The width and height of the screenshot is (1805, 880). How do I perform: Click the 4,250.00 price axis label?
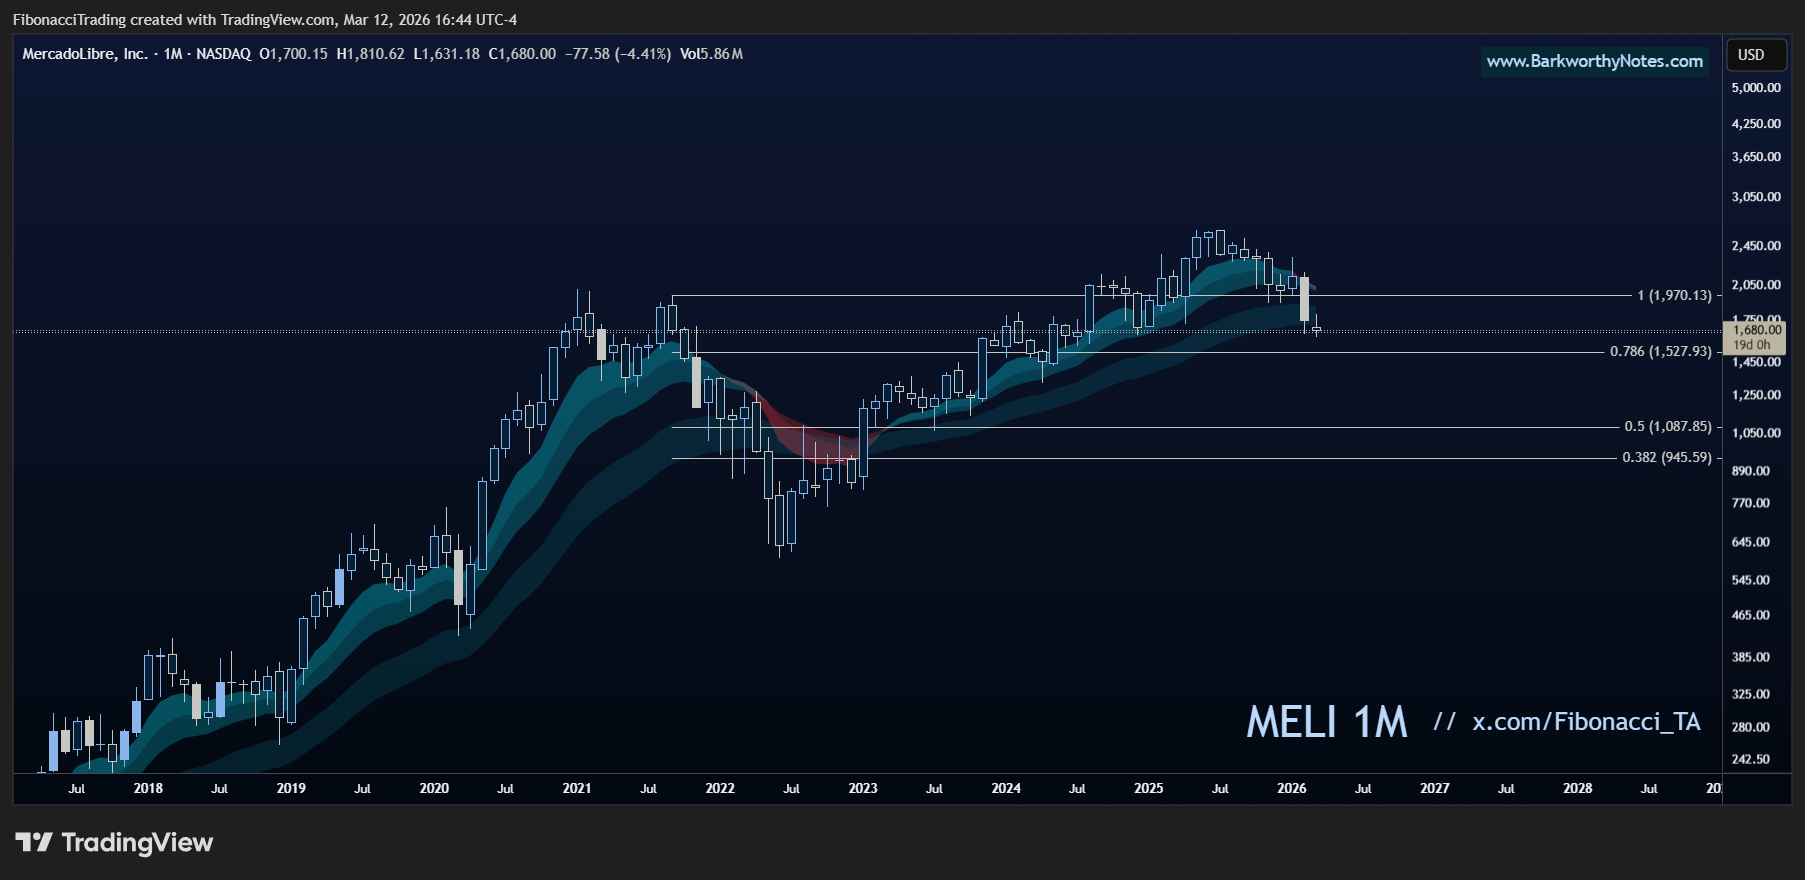pos(1756,124)
